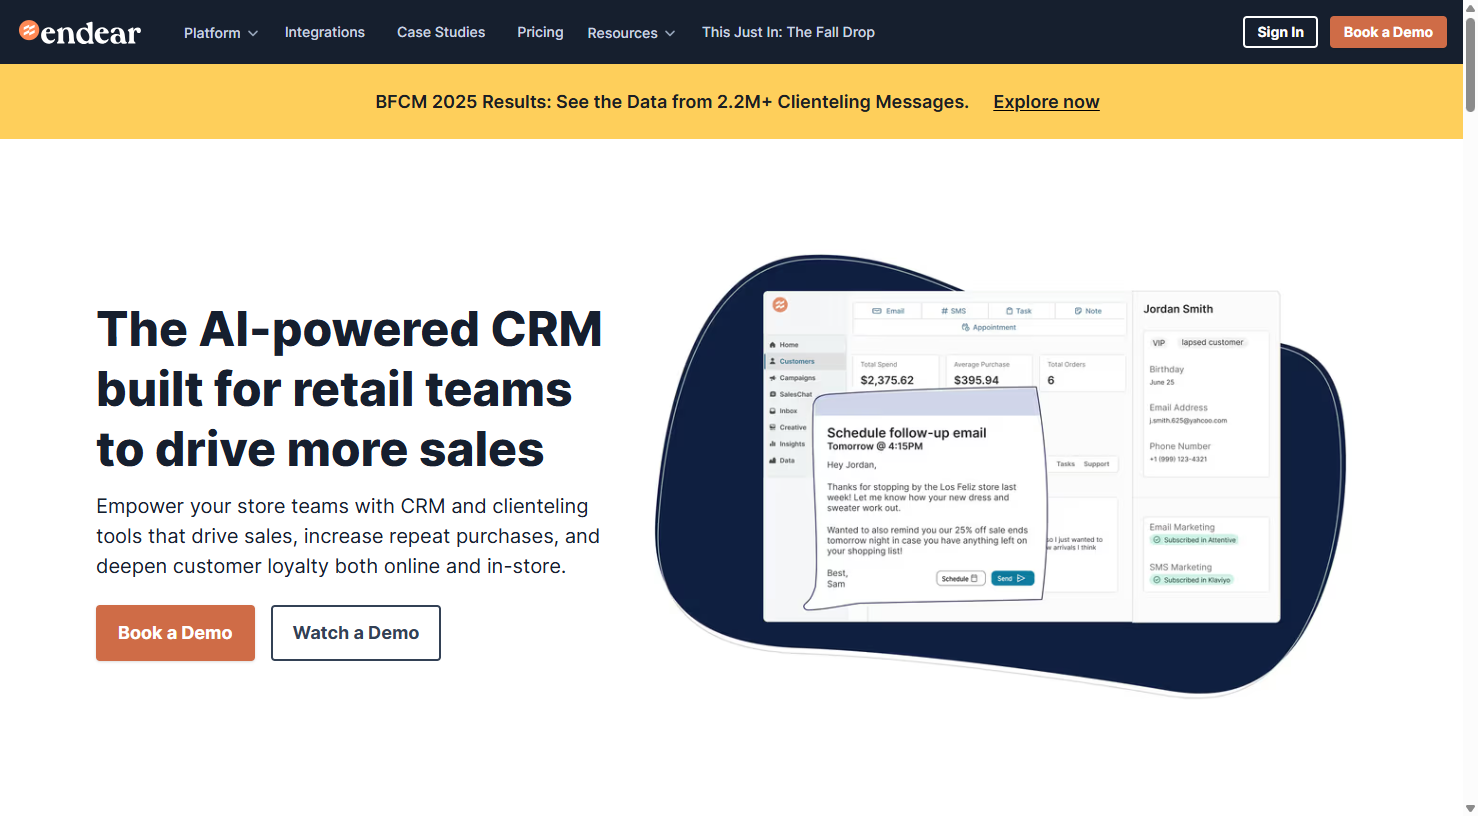Follow the Explore now link
Screen dimensions: 1478x816
point(1046,101)
